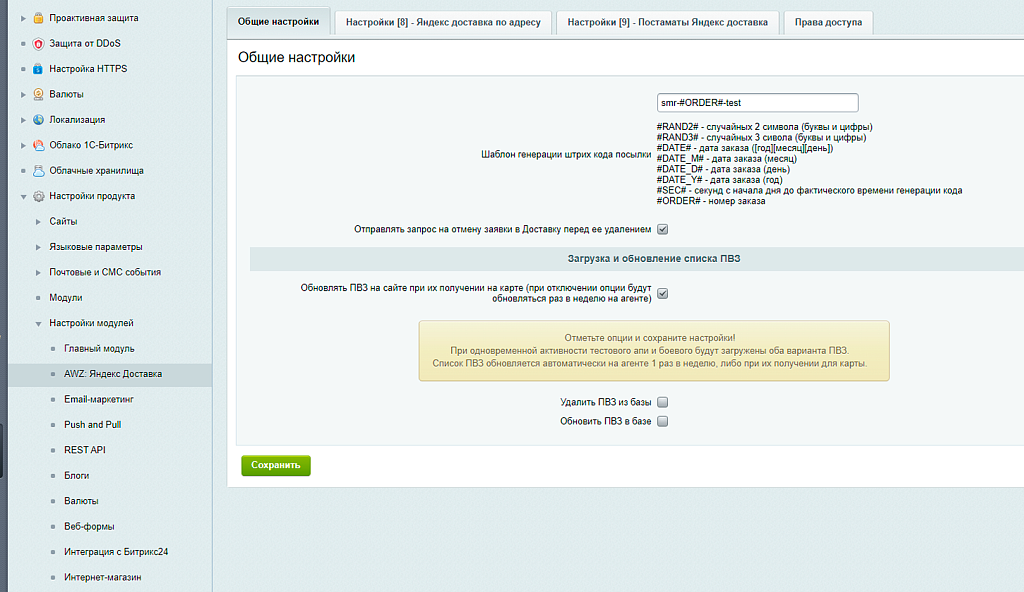Click the barcode template input field
The width and height of the screenshot is (1024, 592).
click(x=757, y=102)
